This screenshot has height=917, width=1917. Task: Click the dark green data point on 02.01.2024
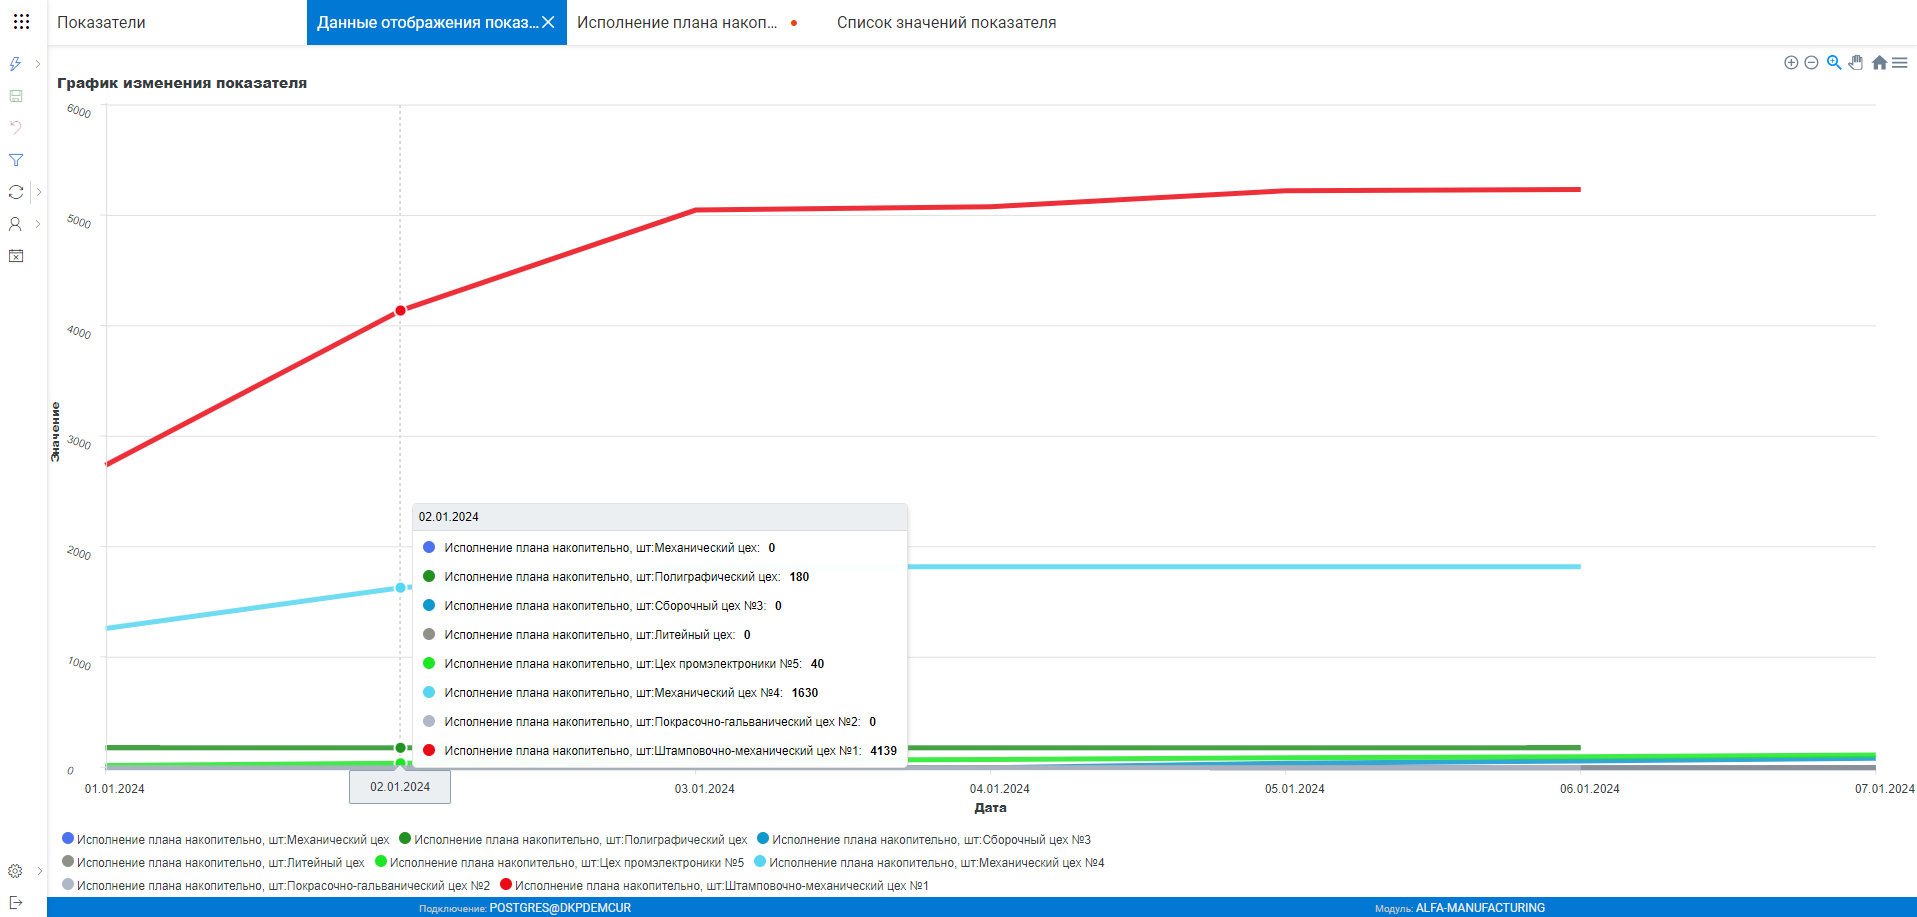[400, 748]
